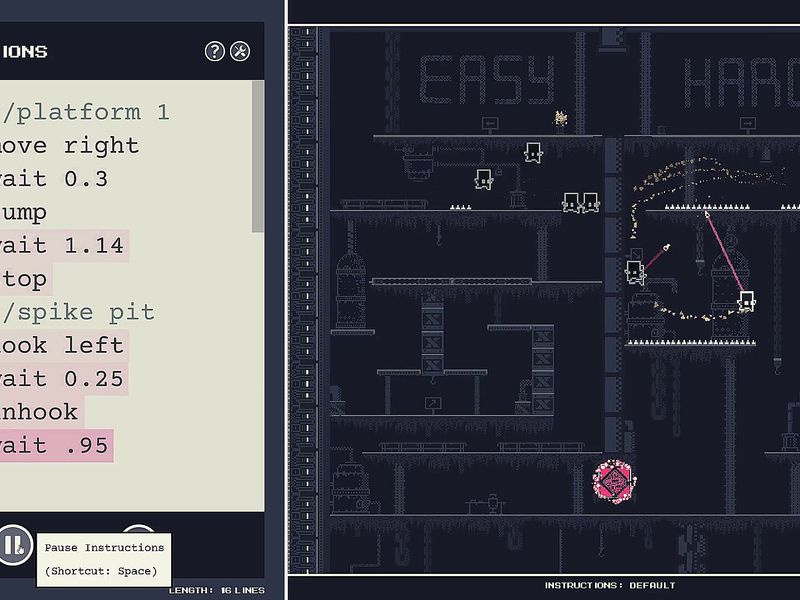Open the wrench settings icon
This screenshot has width=800, height=600.
240,51
